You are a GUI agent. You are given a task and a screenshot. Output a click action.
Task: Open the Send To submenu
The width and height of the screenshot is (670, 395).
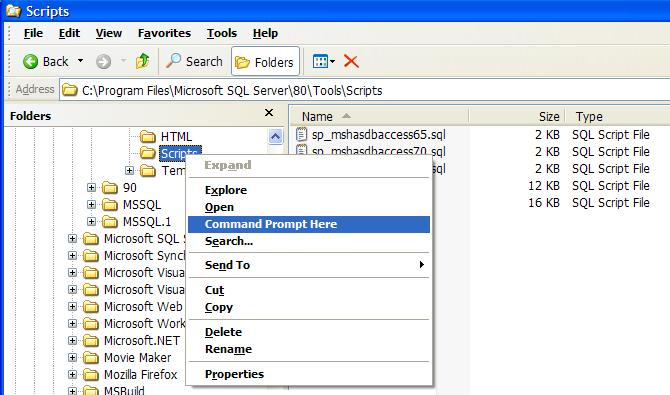point(309,265)
